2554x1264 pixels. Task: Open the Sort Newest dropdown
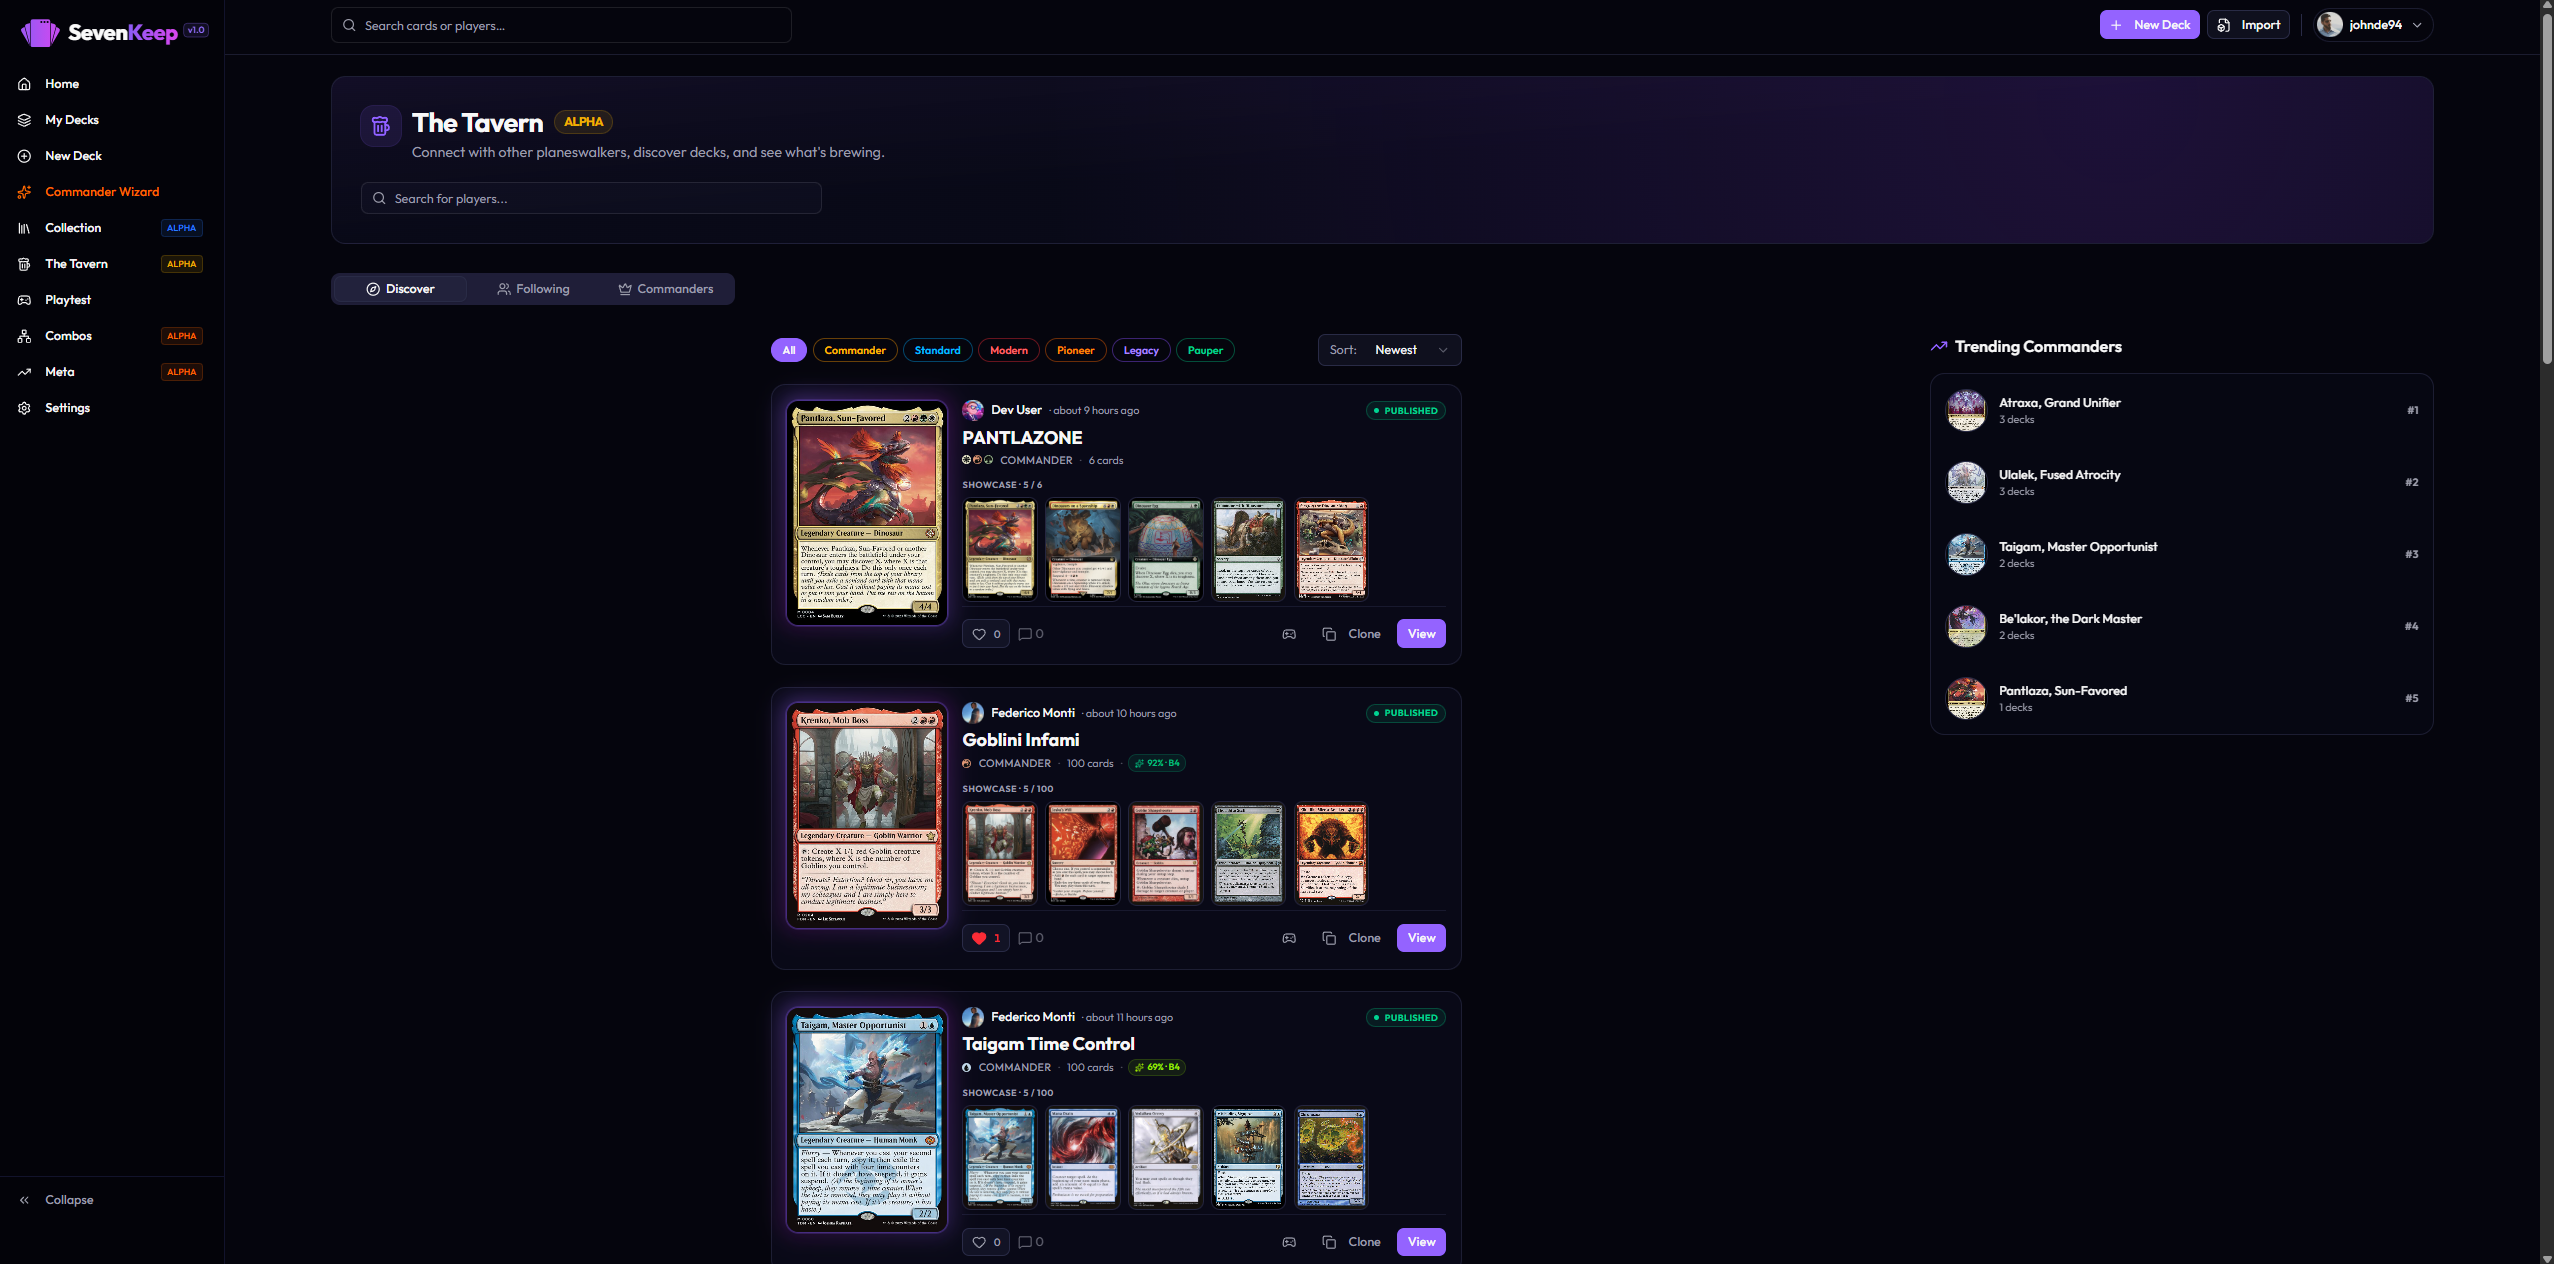point(1389,350)
